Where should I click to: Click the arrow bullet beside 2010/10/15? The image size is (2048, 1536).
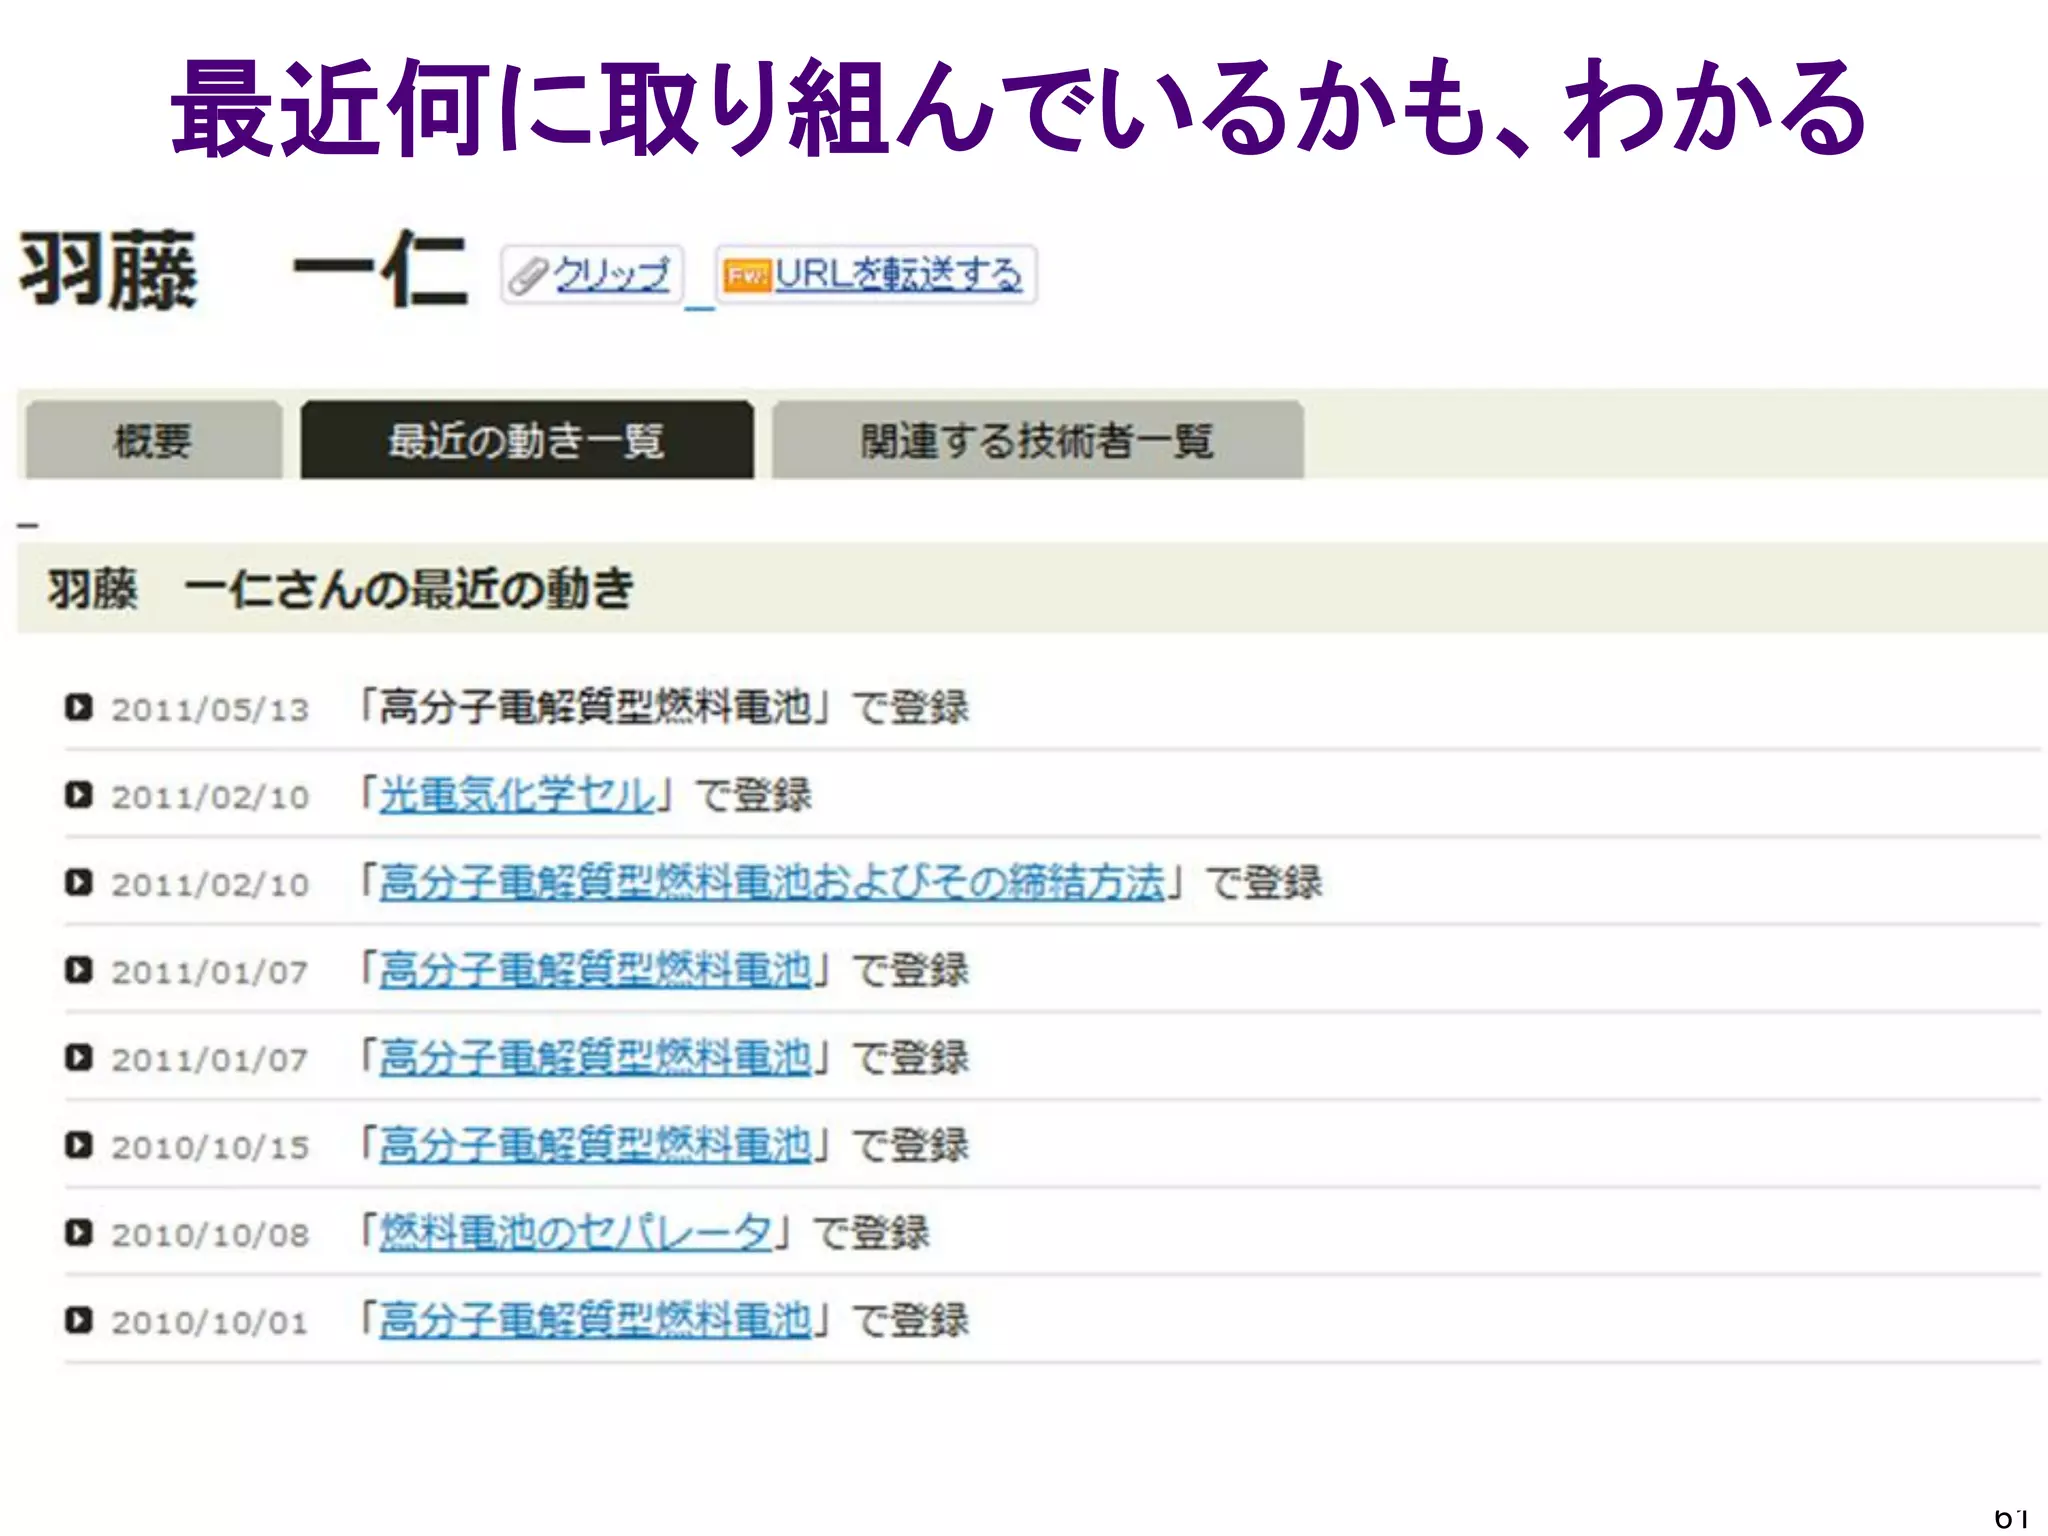click(x=79, y=1145)
